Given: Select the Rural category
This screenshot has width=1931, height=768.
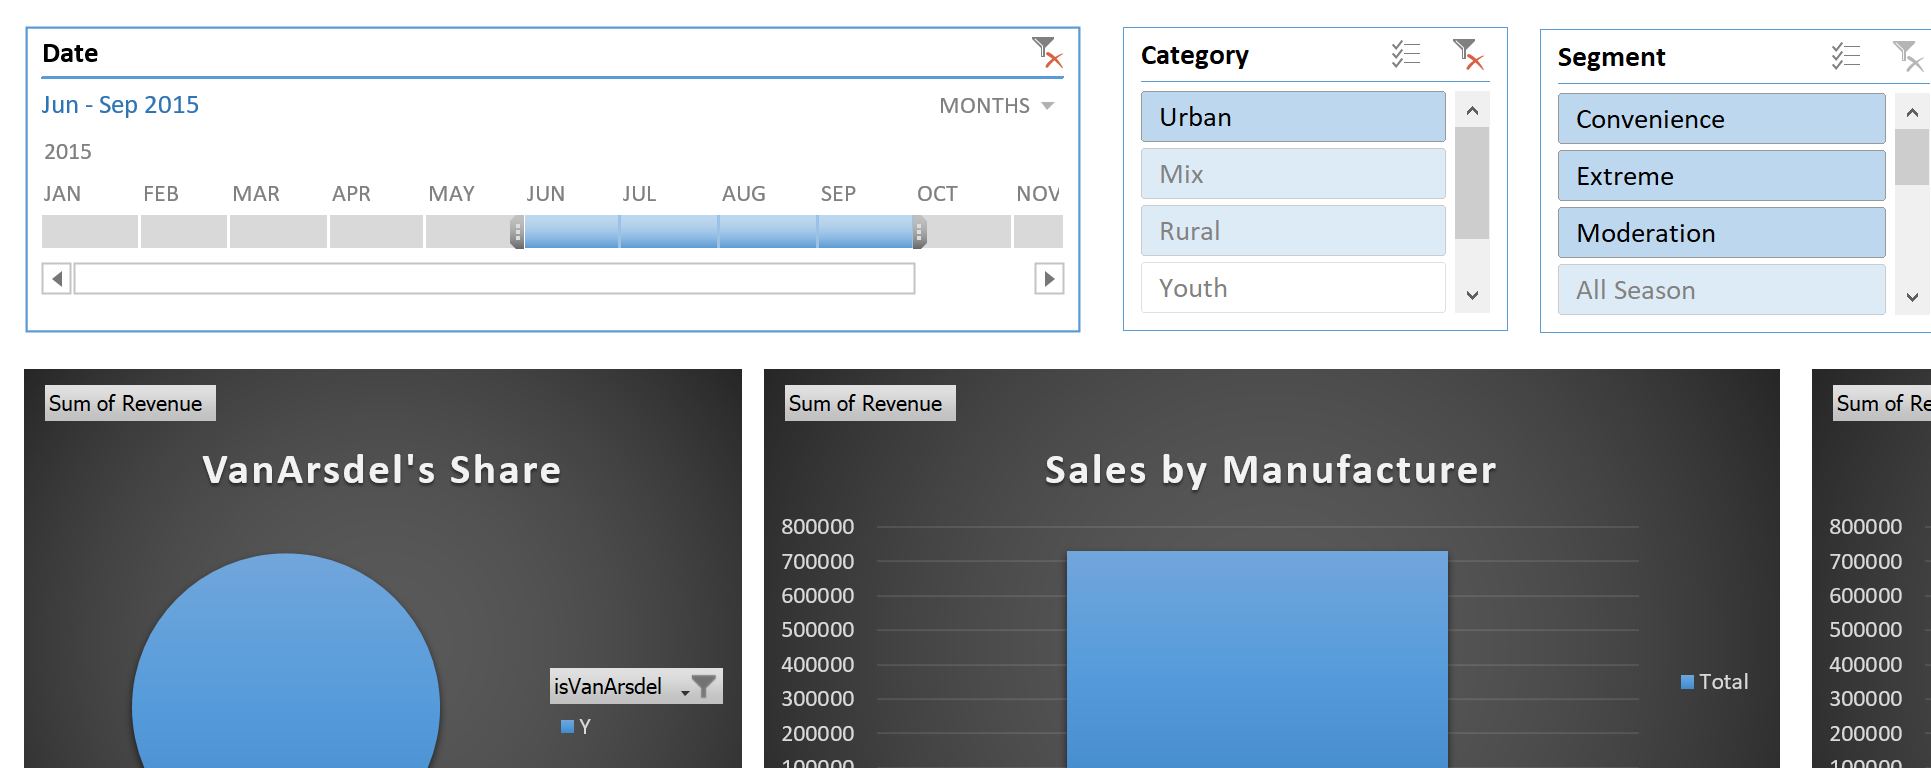Looking at the screenshot, I should point(1293,231).
